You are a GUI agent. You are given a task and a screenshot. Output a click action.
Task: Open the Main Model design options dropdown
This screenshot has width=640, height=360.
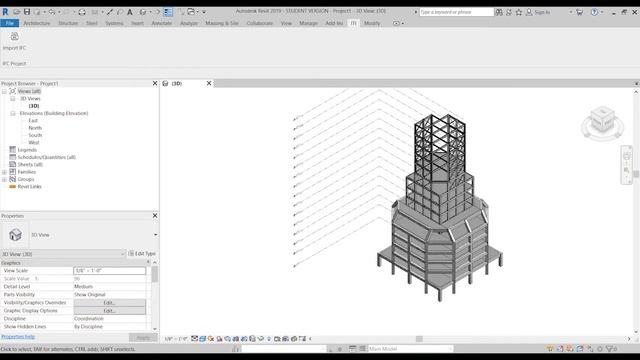coord(450,349)
